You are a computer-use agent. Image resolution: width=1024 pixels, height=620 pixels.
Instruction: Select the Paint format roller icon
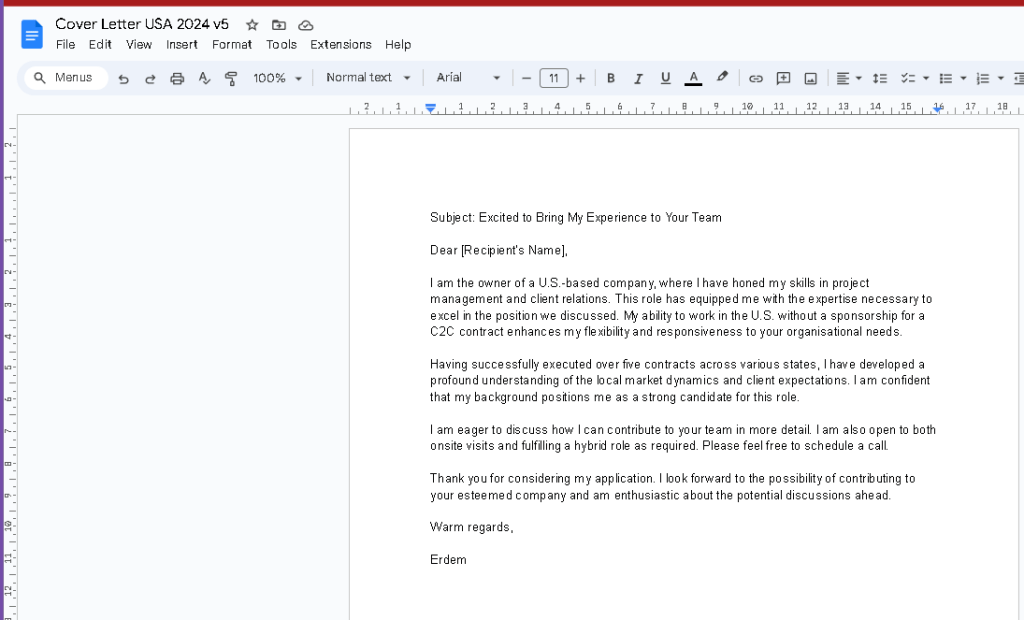click(231, 78)
